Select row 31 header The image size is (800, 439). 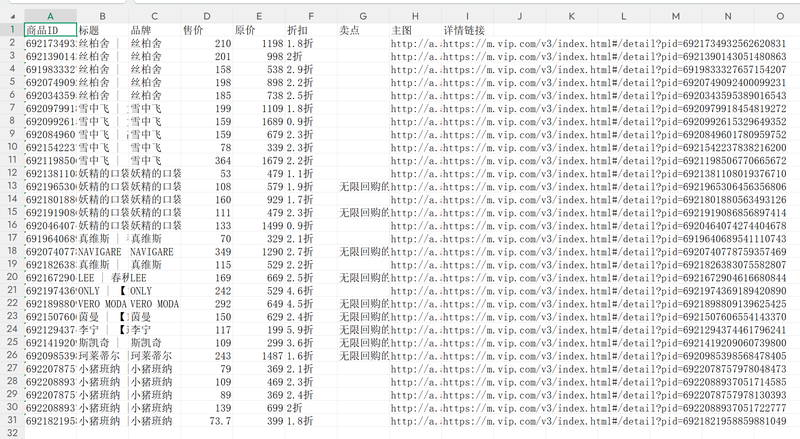[x=12, y=421]
